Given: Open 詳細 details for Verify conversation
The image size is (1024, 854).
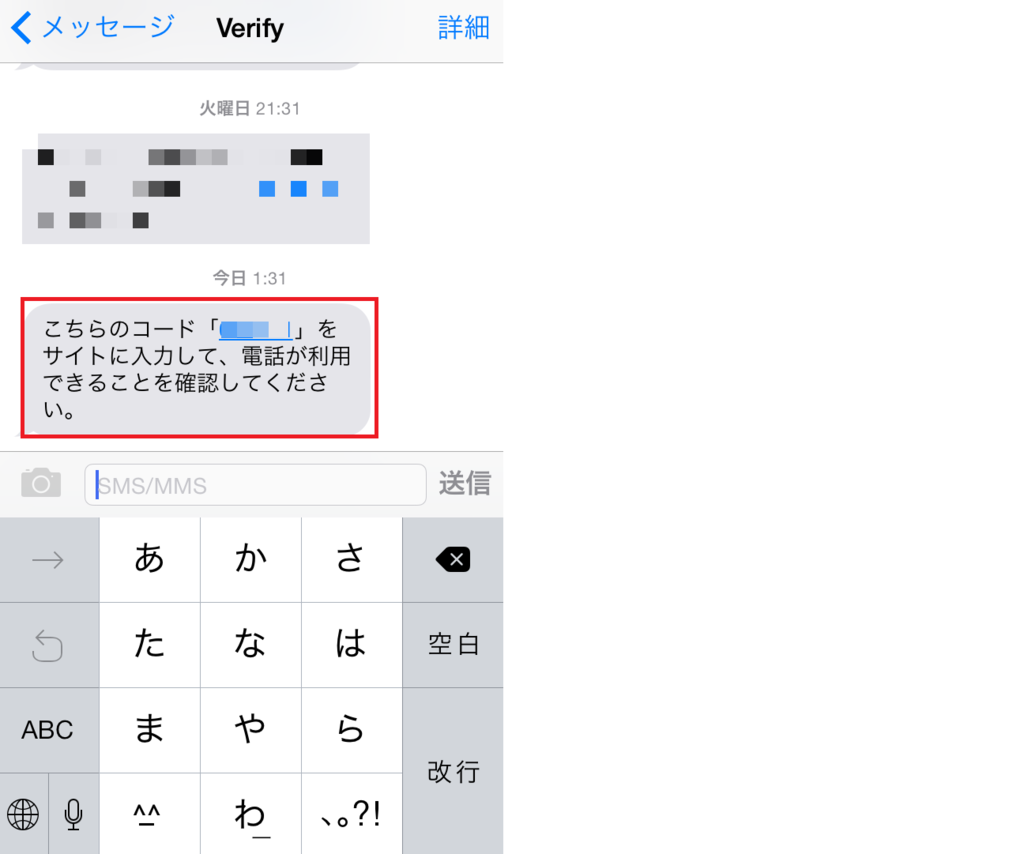Looking at the screenshot, I should [464, 28].
